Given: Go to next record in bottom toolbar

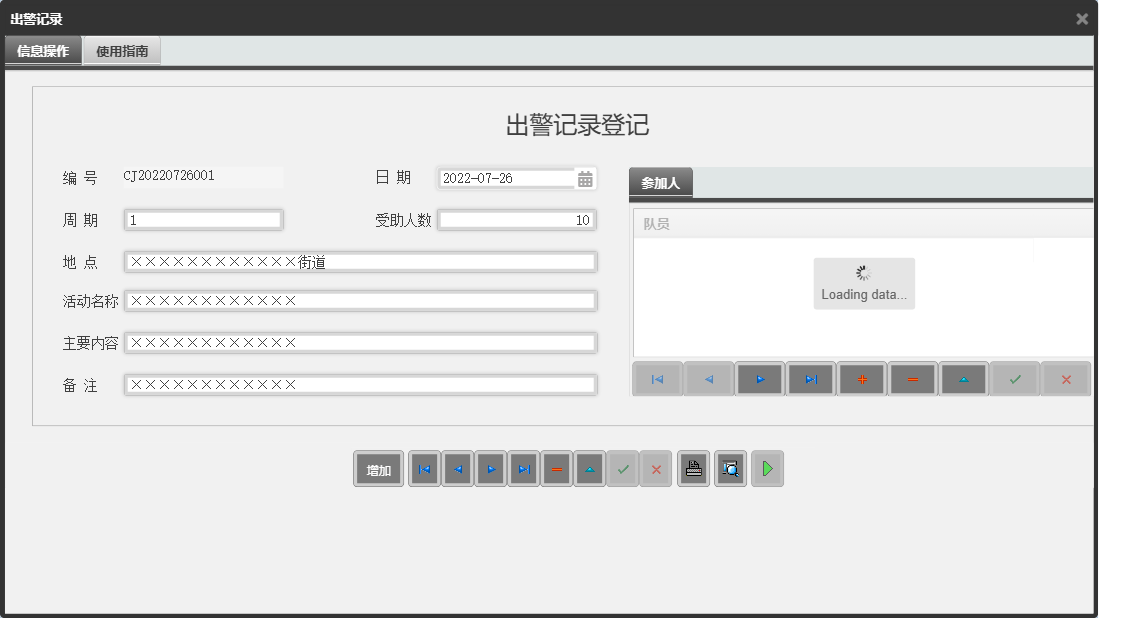Looking at the screenshot, I should coord(491,470).
